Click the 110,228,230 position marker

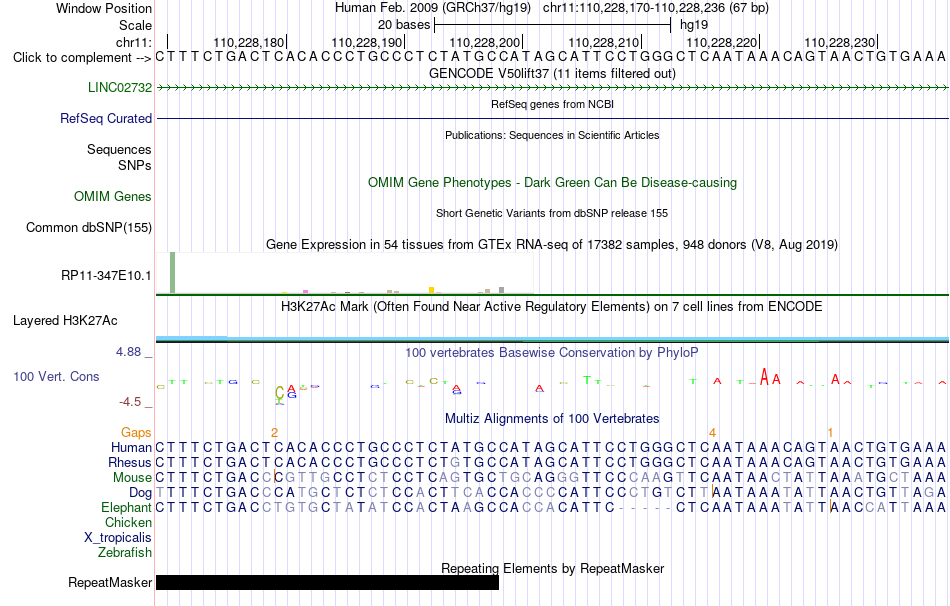pyautogui.click(x=840, y=42)
